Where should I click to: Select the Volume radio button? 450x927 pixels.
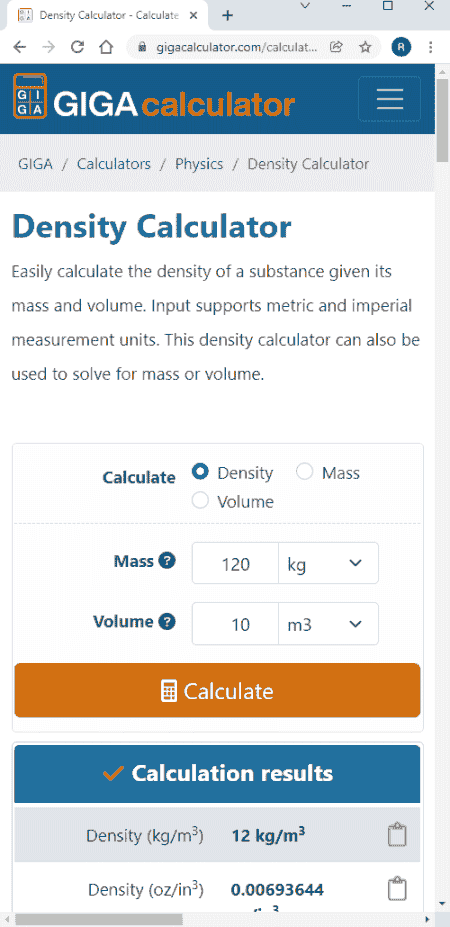[x=200, y=501]
